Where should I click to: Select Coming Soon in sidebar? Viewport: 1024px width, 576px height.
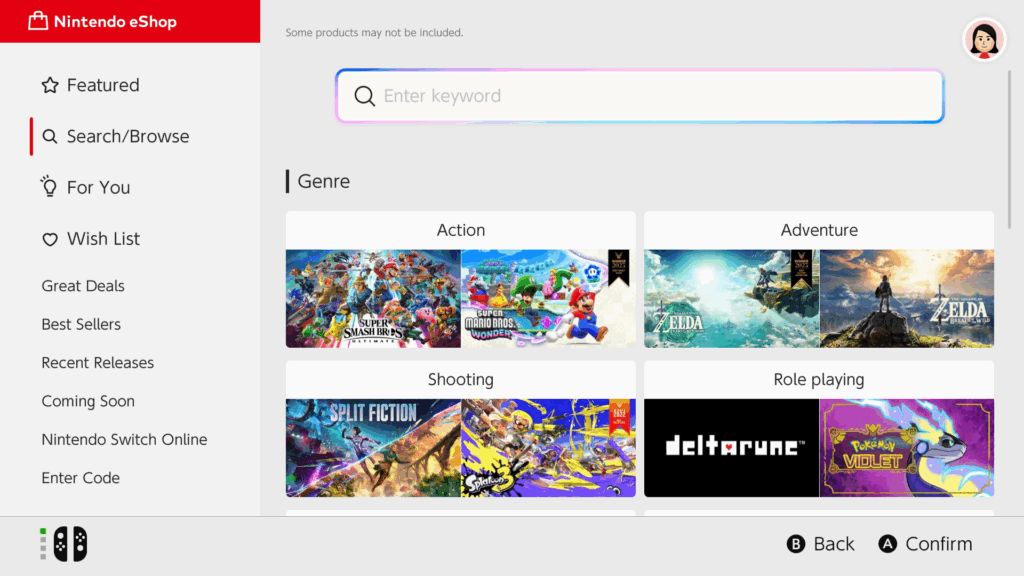pos(88,401)
